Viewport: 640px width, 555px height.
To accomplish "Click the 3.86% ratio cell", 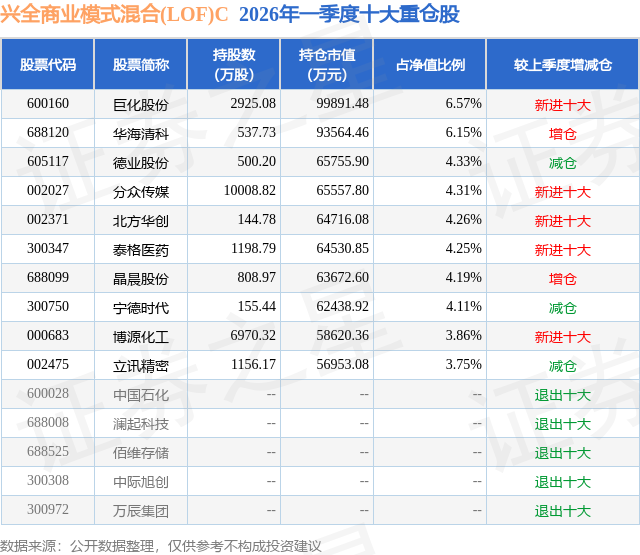I will pyautogui.click(x=464, y=335).
